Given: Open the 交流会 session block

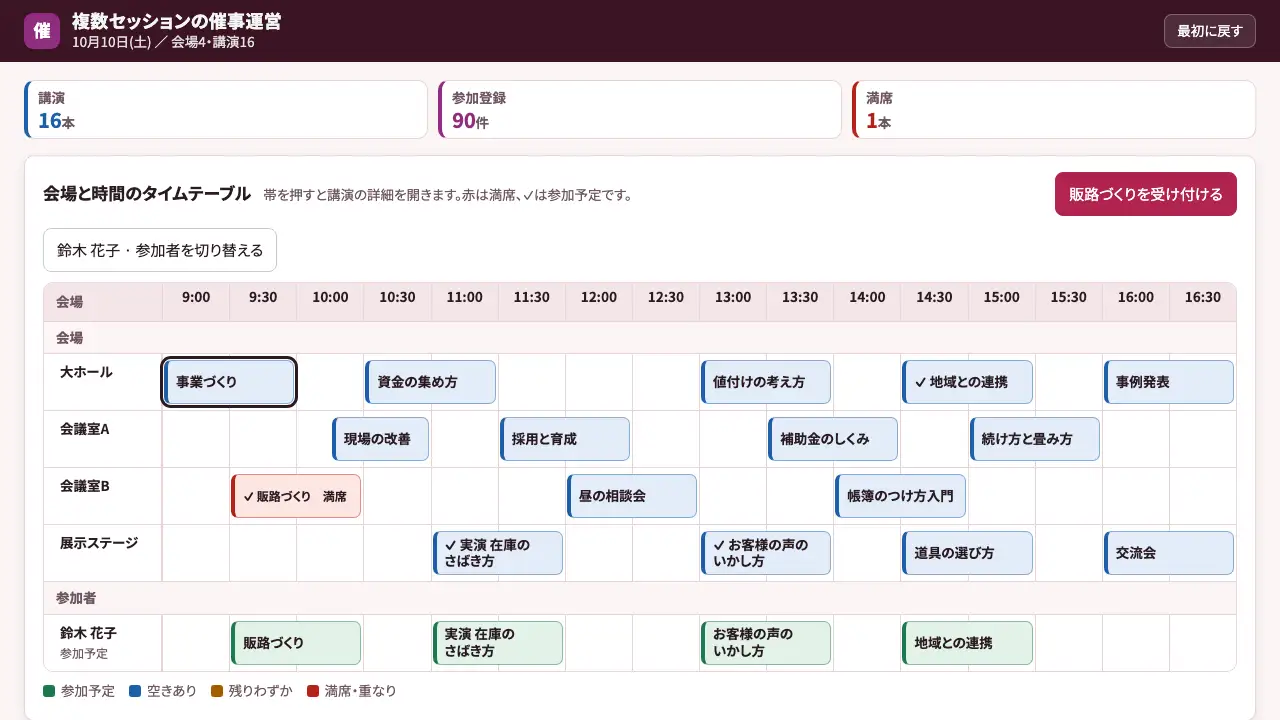Looking at the screenshot, I should pyautogui.click(x=1168, y=553).
